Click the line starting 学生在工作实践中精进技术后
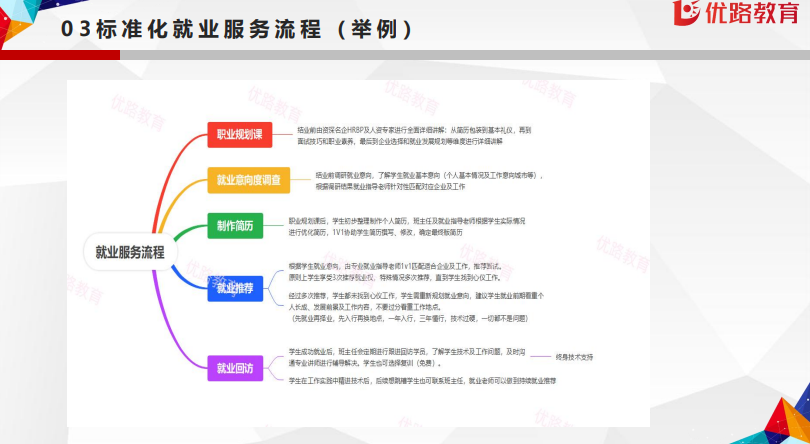The width and height of the screenshot is (810, 444). [x=422, y=380]
